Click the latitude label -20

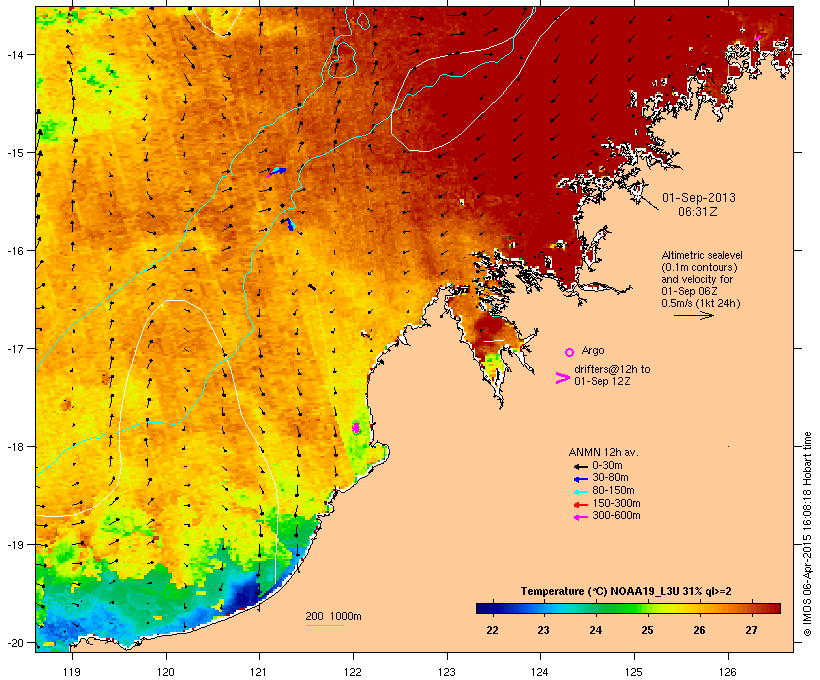pos(14,643)
